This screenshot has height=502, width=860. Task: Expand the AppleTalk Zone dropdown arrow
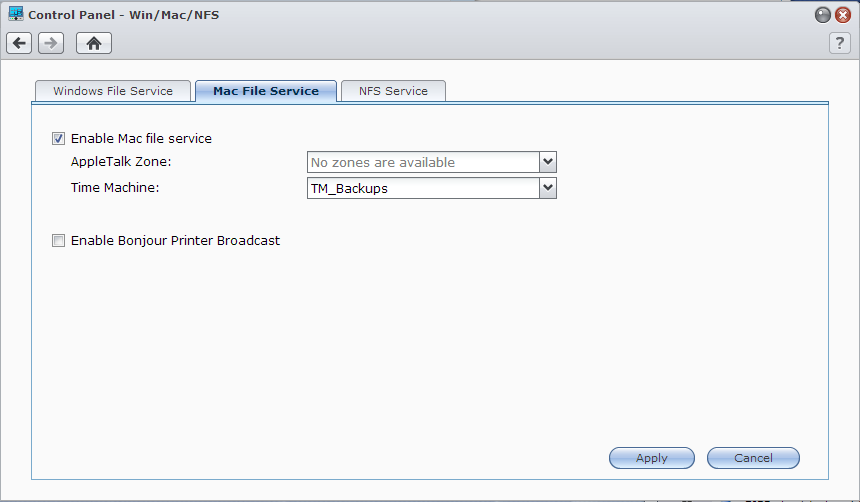tap(547, 162)
